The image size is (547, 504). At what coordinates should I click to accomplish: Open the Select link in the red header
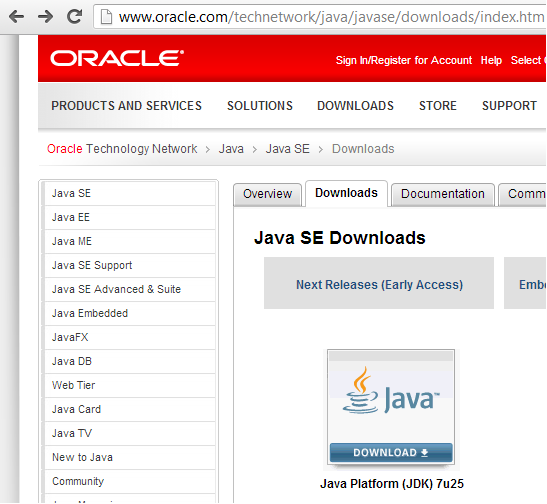(x=528, y=60)
